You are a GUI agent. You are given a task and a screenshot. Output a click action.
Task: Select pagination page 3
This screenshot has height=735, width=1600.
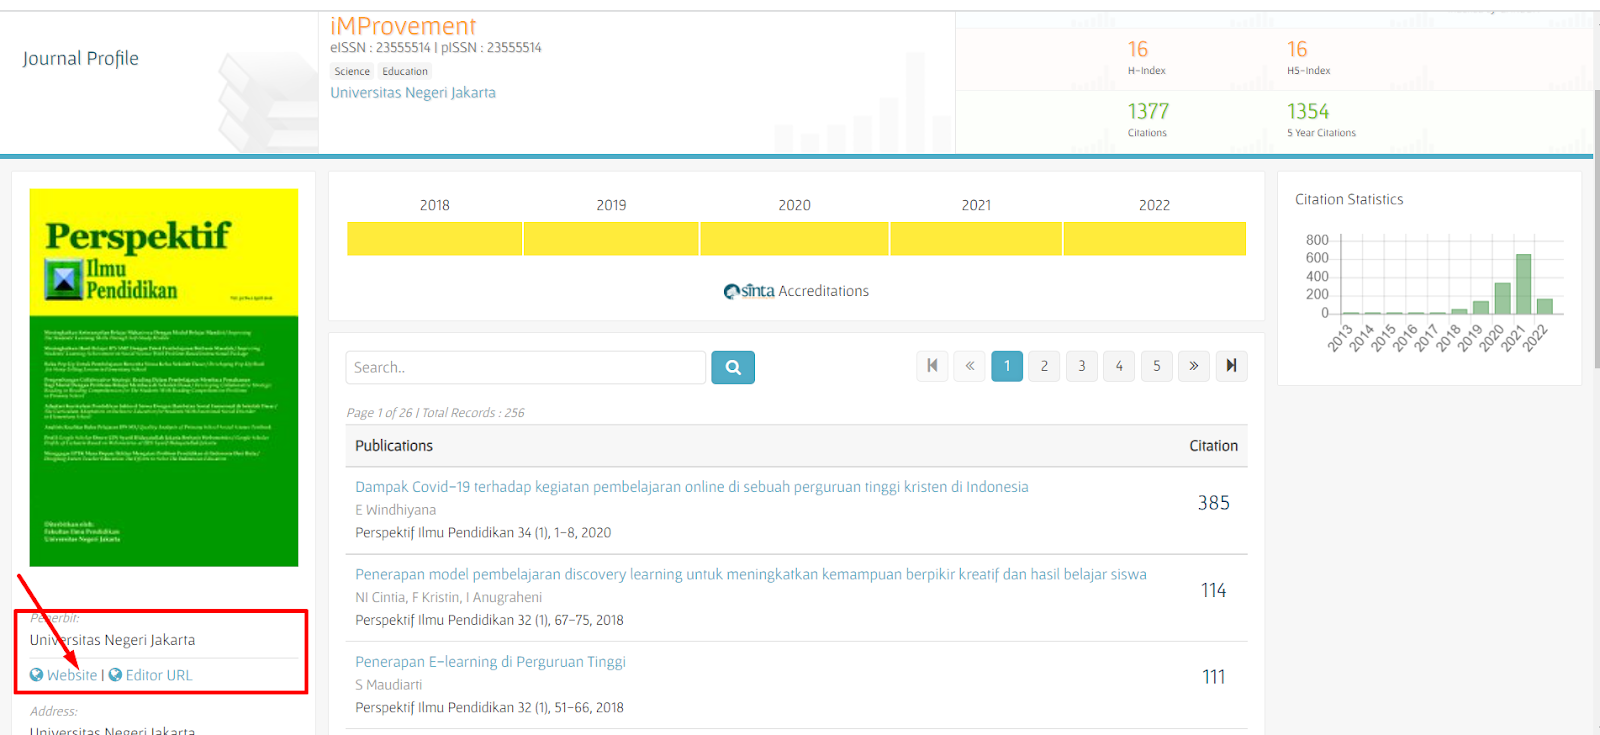click(x=1082, y=366)
